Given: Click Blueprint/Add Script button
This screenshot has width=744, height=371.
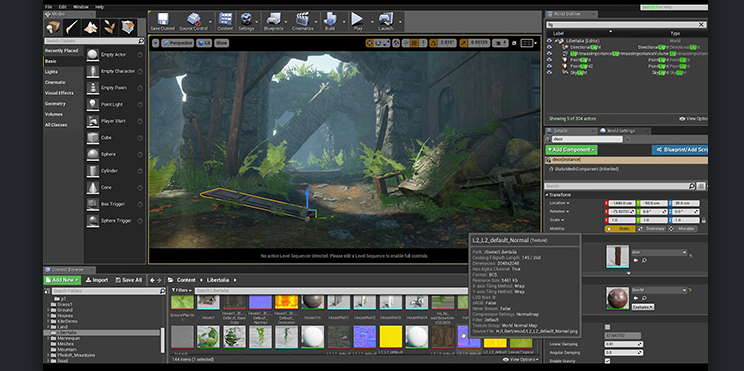Looking at the screenshot, I should 679,150.
